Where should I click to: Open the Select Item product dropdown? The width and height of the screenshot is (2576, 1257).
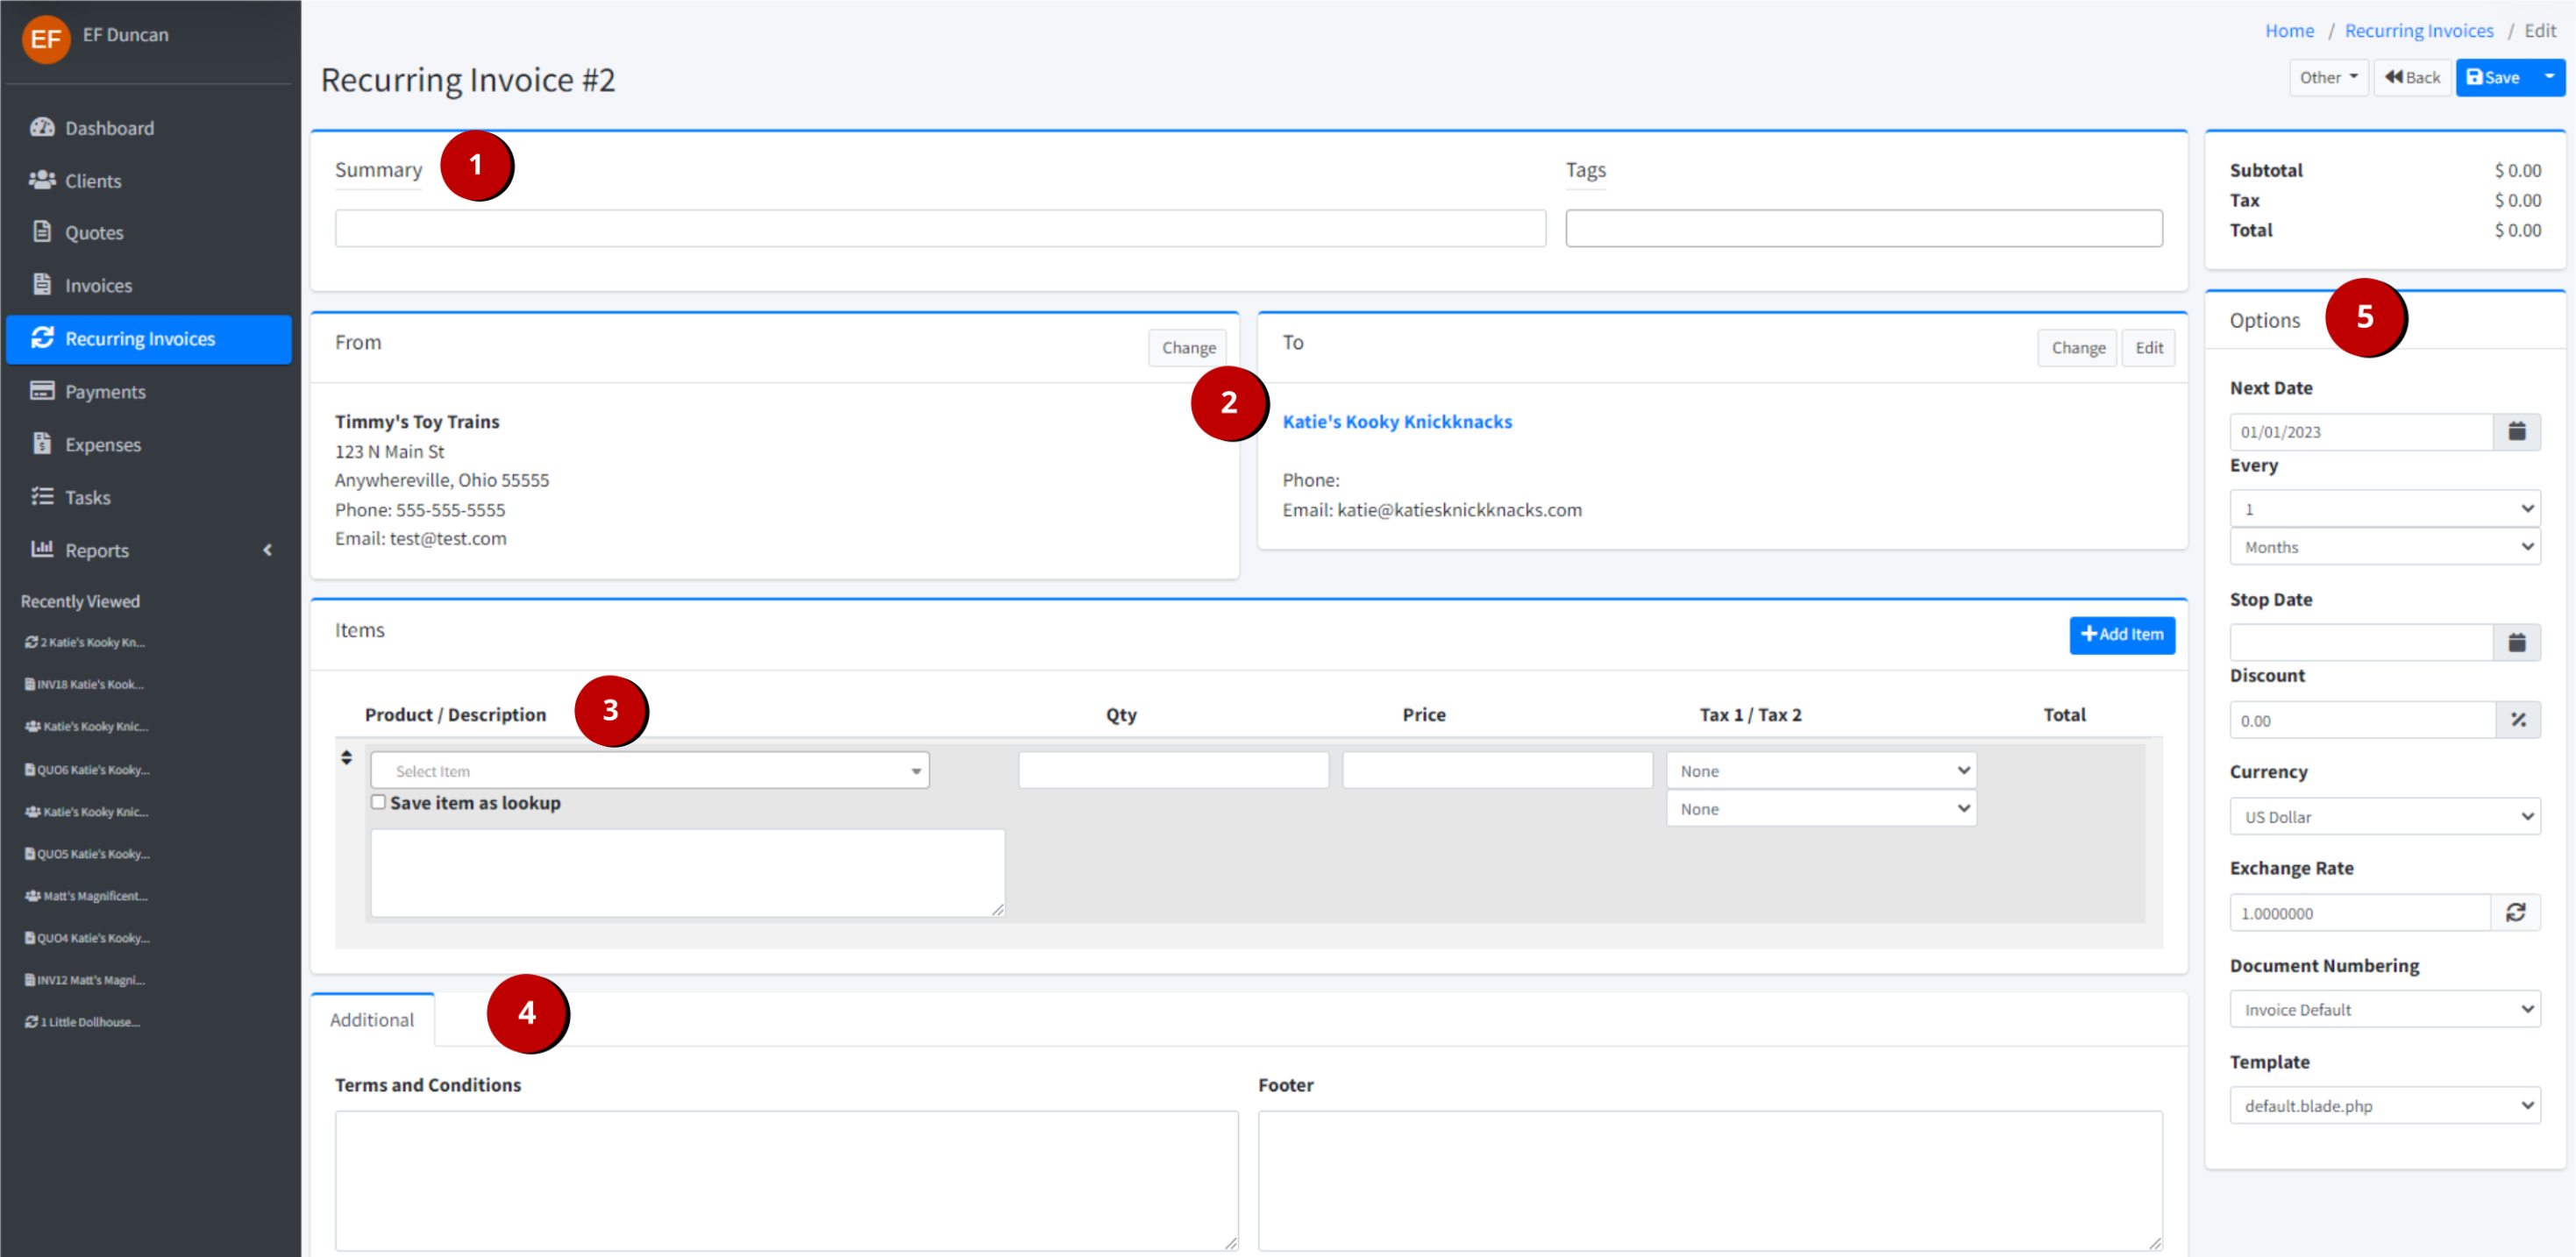pos(649,771)
